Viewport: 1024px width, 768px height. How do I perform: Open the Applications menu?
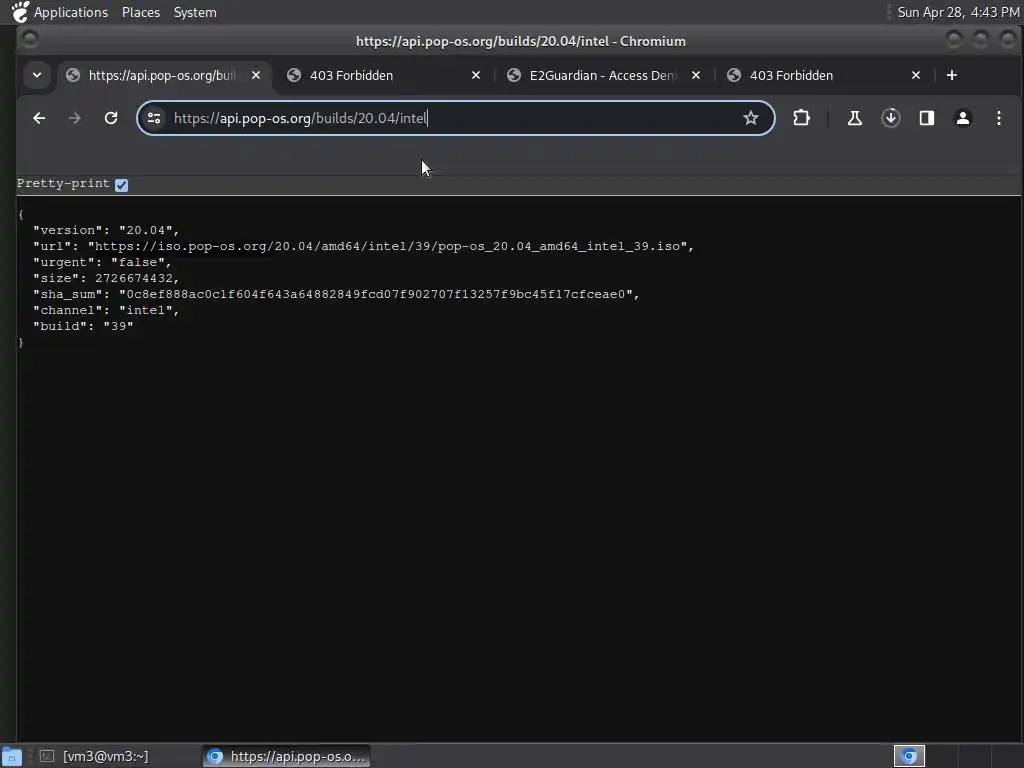(71, 12)
